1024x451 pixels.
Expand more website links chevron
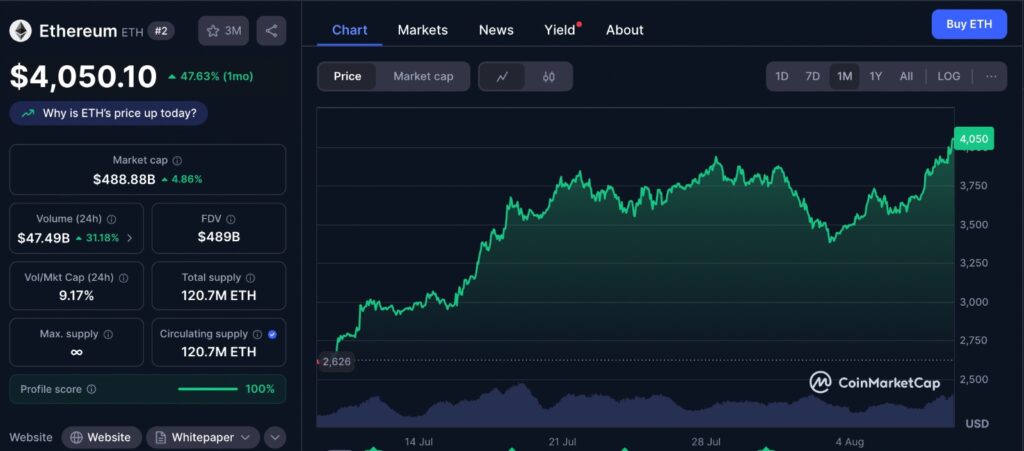coord(275,437)
